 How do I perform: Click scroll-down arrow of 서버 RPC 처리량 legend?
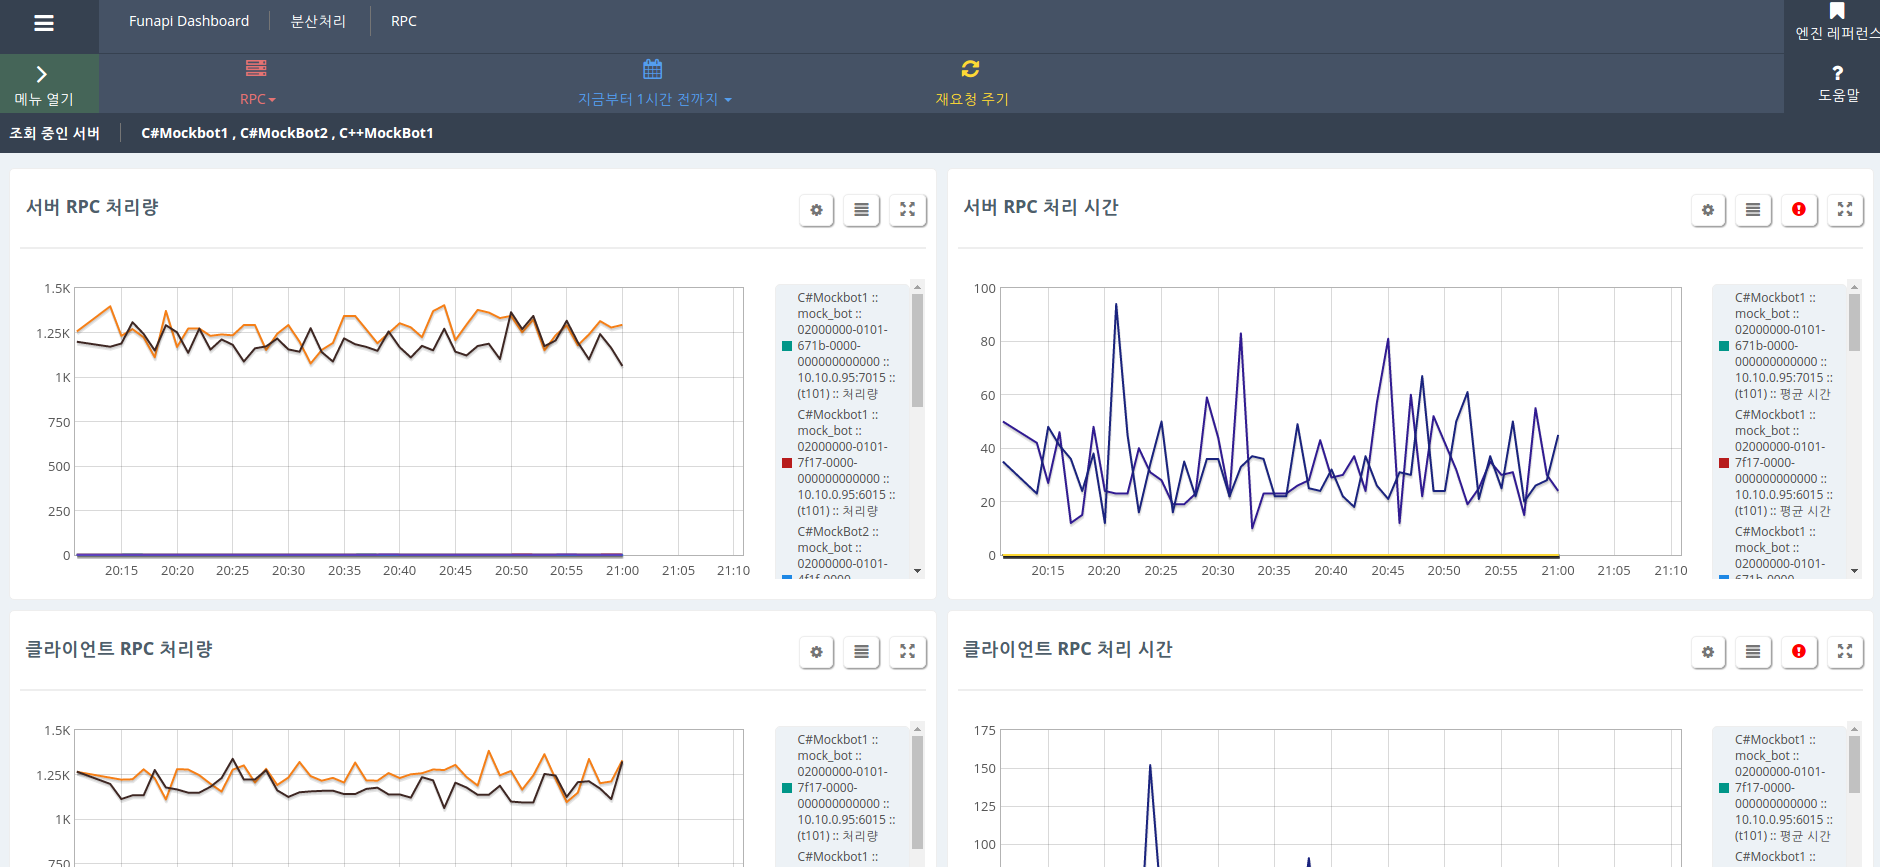tap(917, 571)
